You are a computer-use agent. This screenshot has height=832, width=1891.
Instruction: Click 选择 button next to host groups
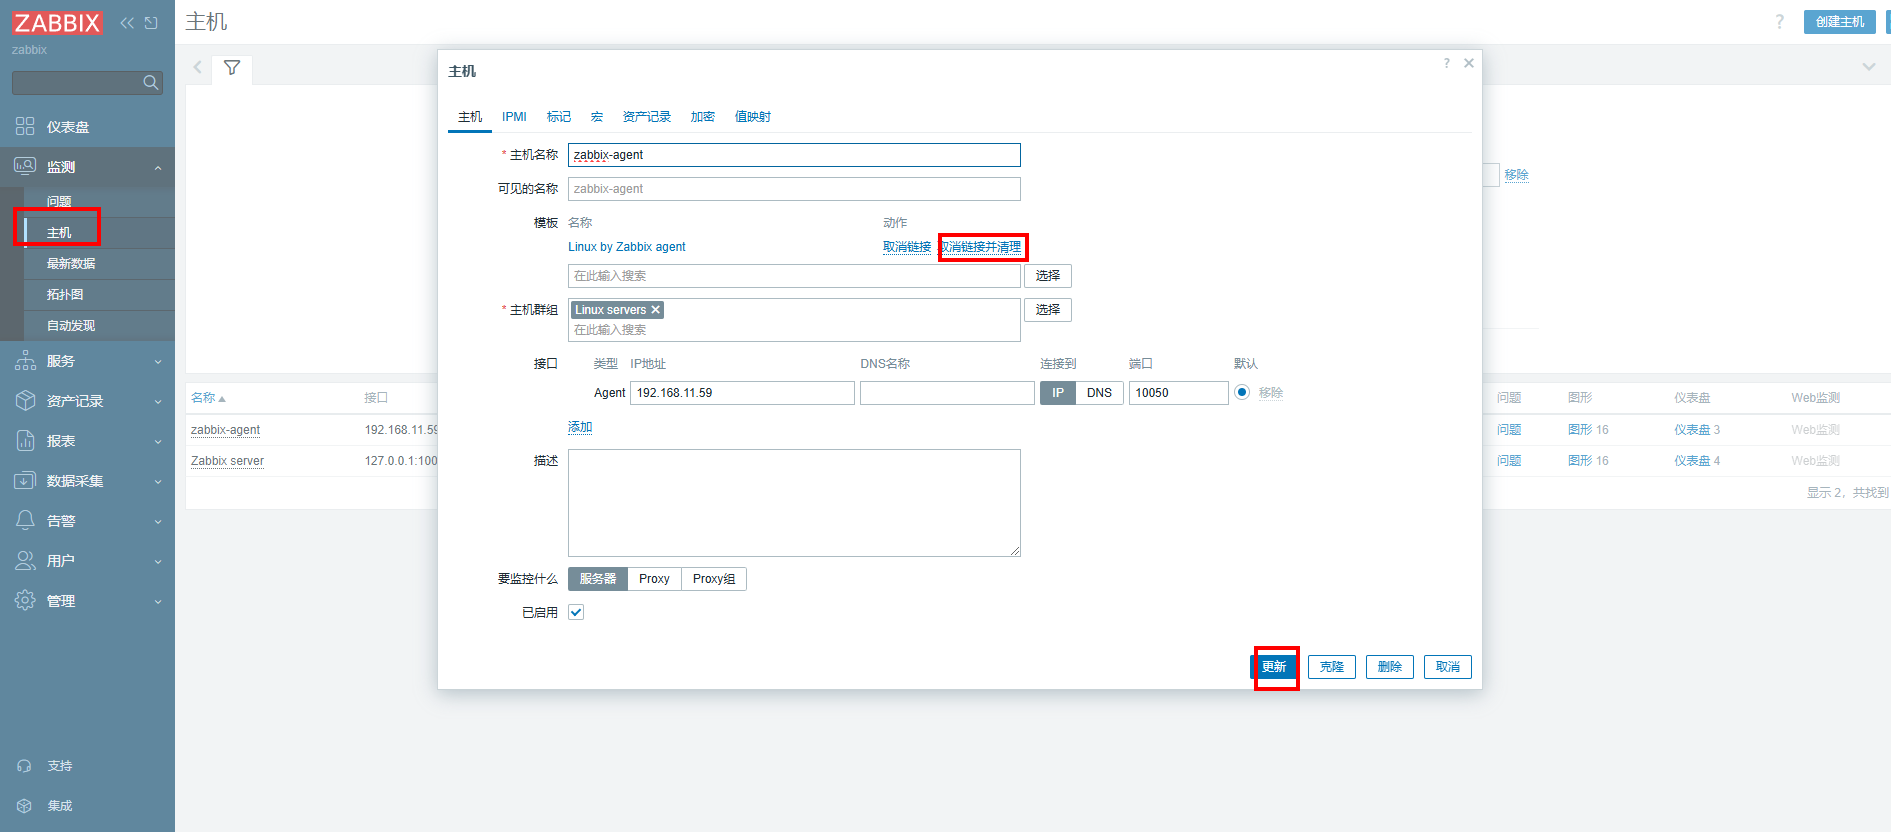(x=1048, y=310)
